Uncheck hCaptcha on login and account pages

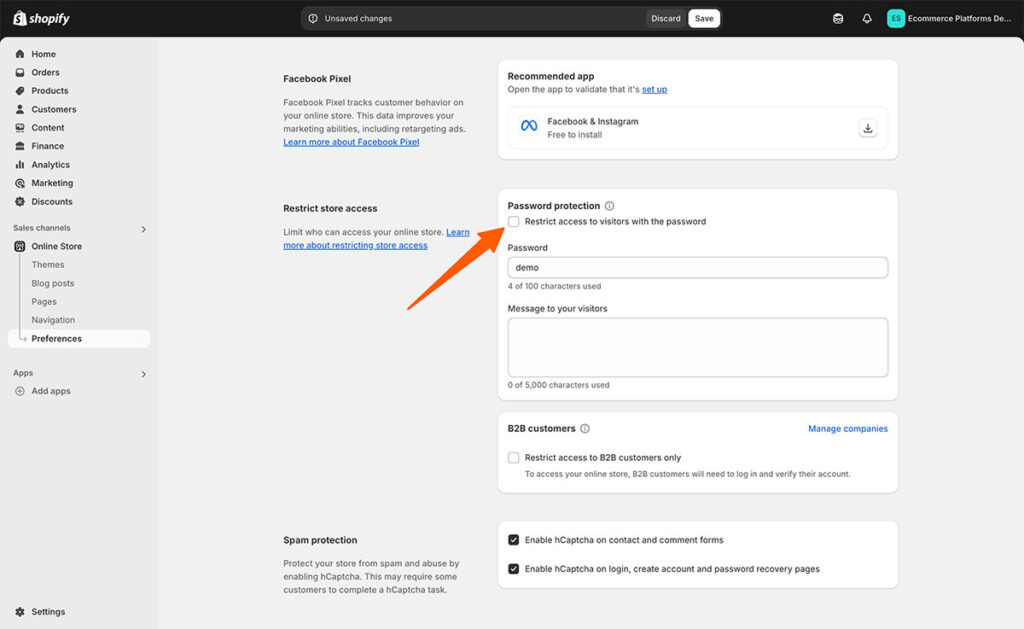[514, 569]
